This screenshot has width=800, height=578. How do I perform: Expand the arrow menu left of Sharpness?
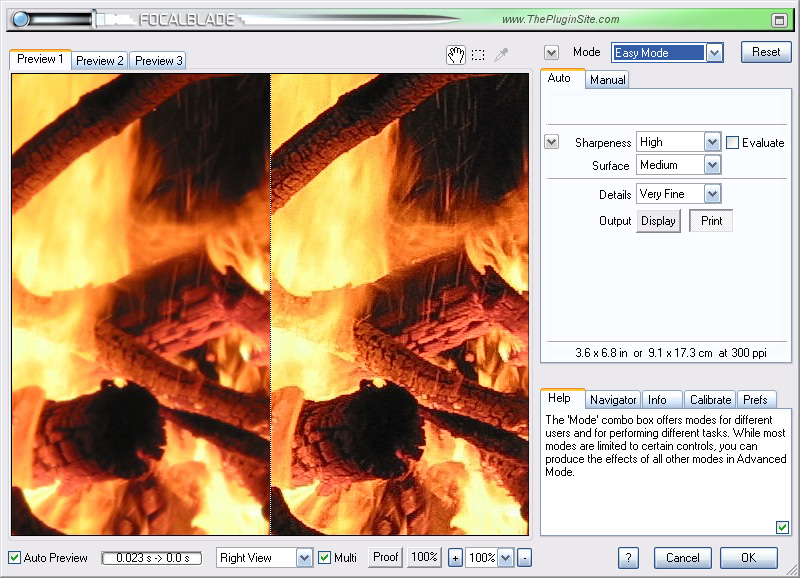tap(552, 141)
